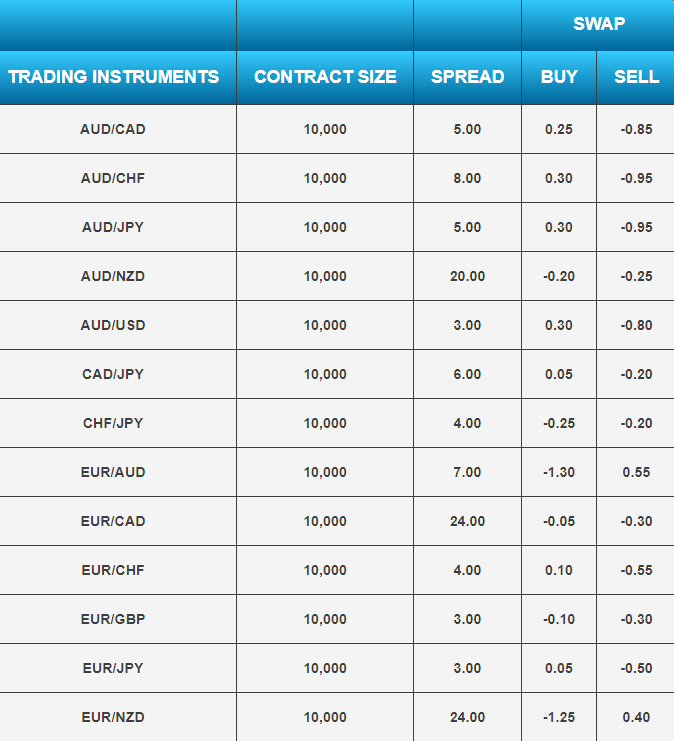The image size is (674, 741).
Task: Click the EUR/GBP instrument name
Action: pos(113,619)
